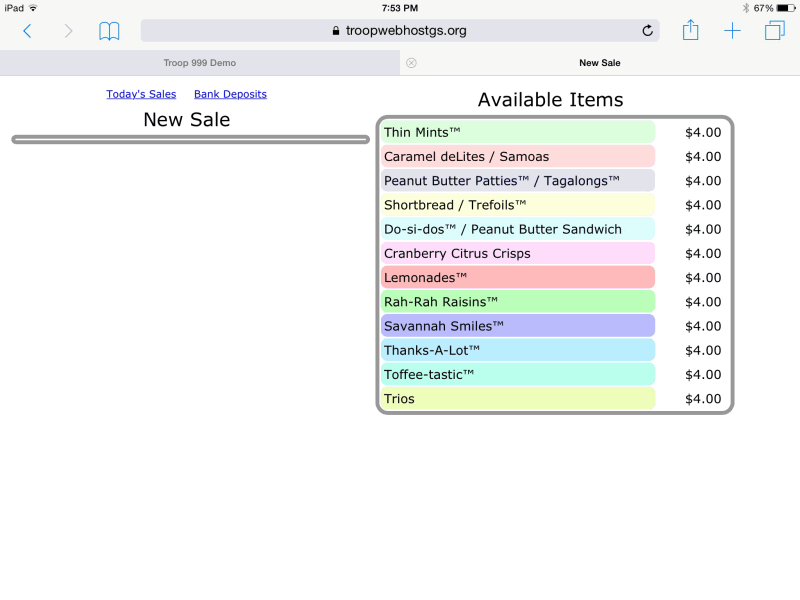Screen dimensions: 800x600
Task: Click the $4.00 price beside Lemonades
Action: tap(703, 278)
